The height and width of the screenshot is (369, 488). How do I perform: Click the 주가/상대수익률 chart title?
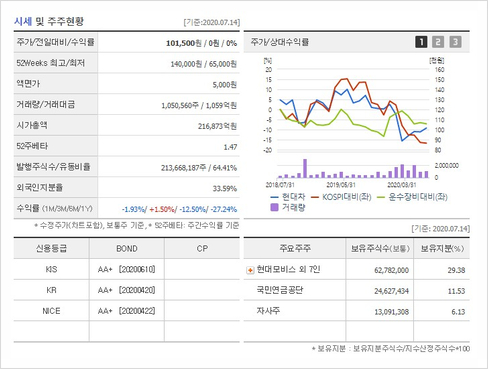pyautogui.click(x=280, y=42)
